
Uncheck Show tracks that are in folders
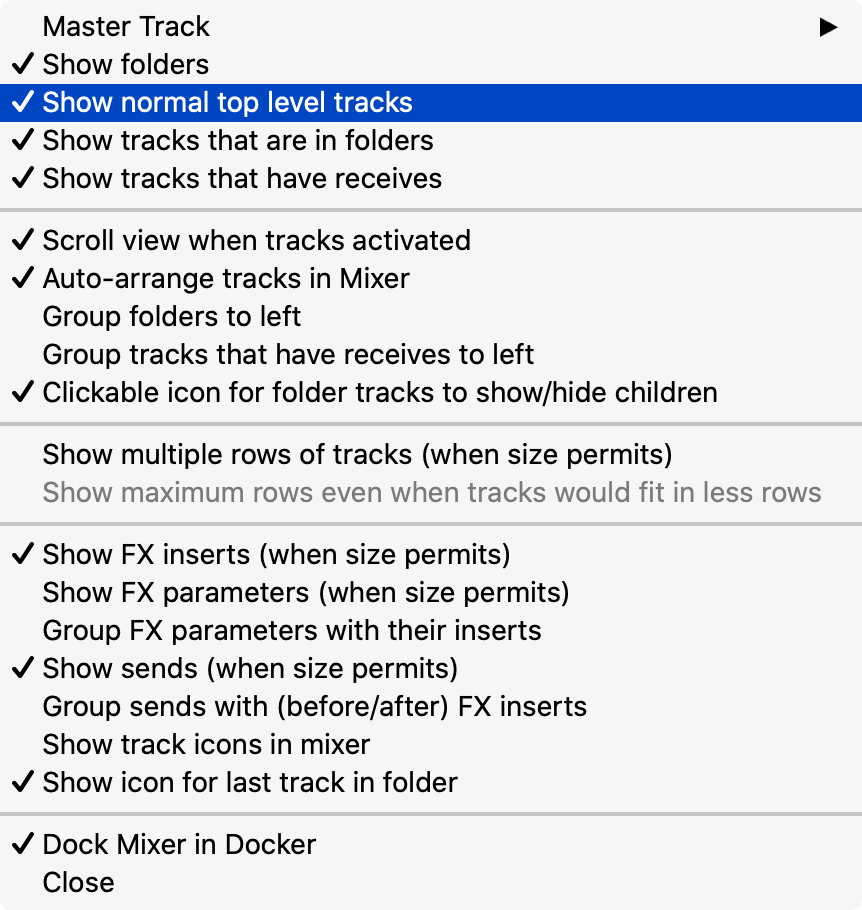point(238,141)
